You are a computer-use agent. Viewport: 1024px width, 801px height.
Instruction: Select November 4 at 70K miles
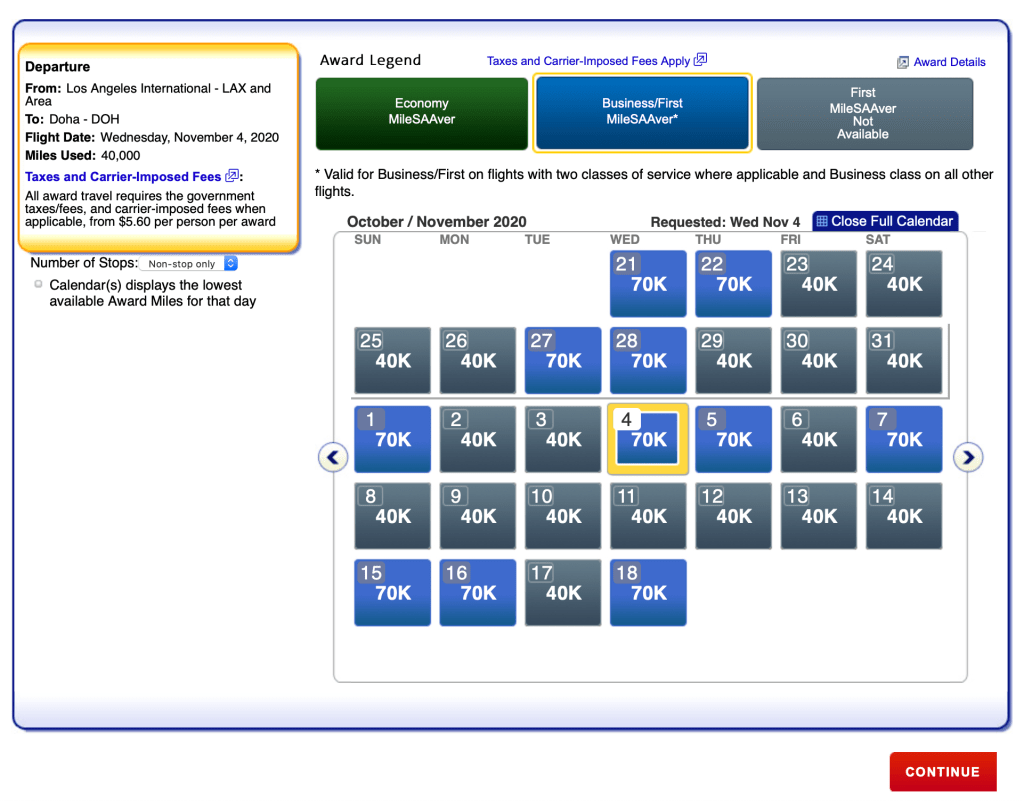pyautogui.click(x=648, y=439)
